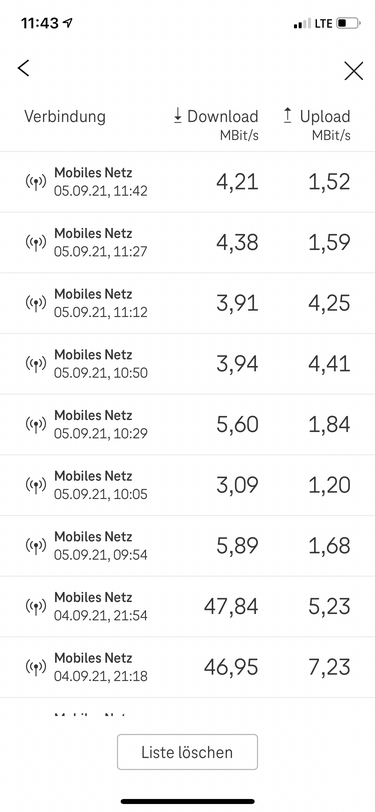Close the results list with X
375x812 pixels.
click(353, 70)
